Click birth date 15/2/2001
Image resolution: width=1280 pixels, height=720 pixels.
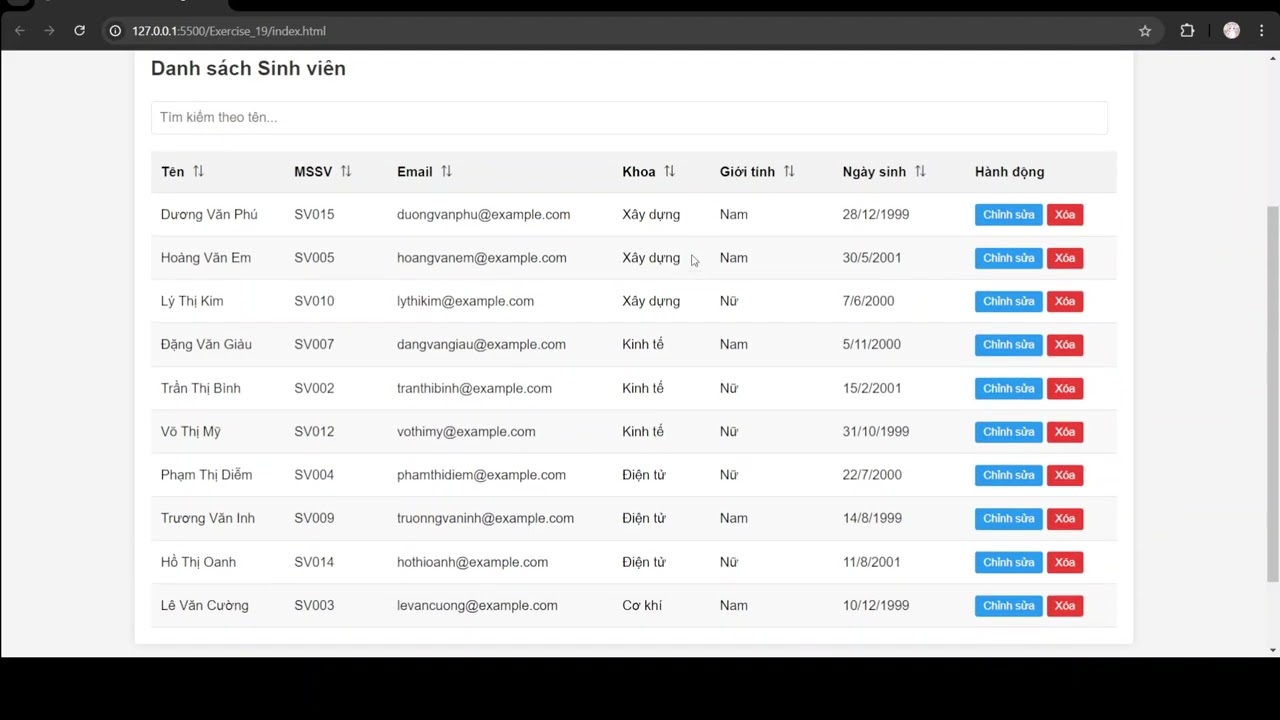pyautogui.click(x=872, y=388)
